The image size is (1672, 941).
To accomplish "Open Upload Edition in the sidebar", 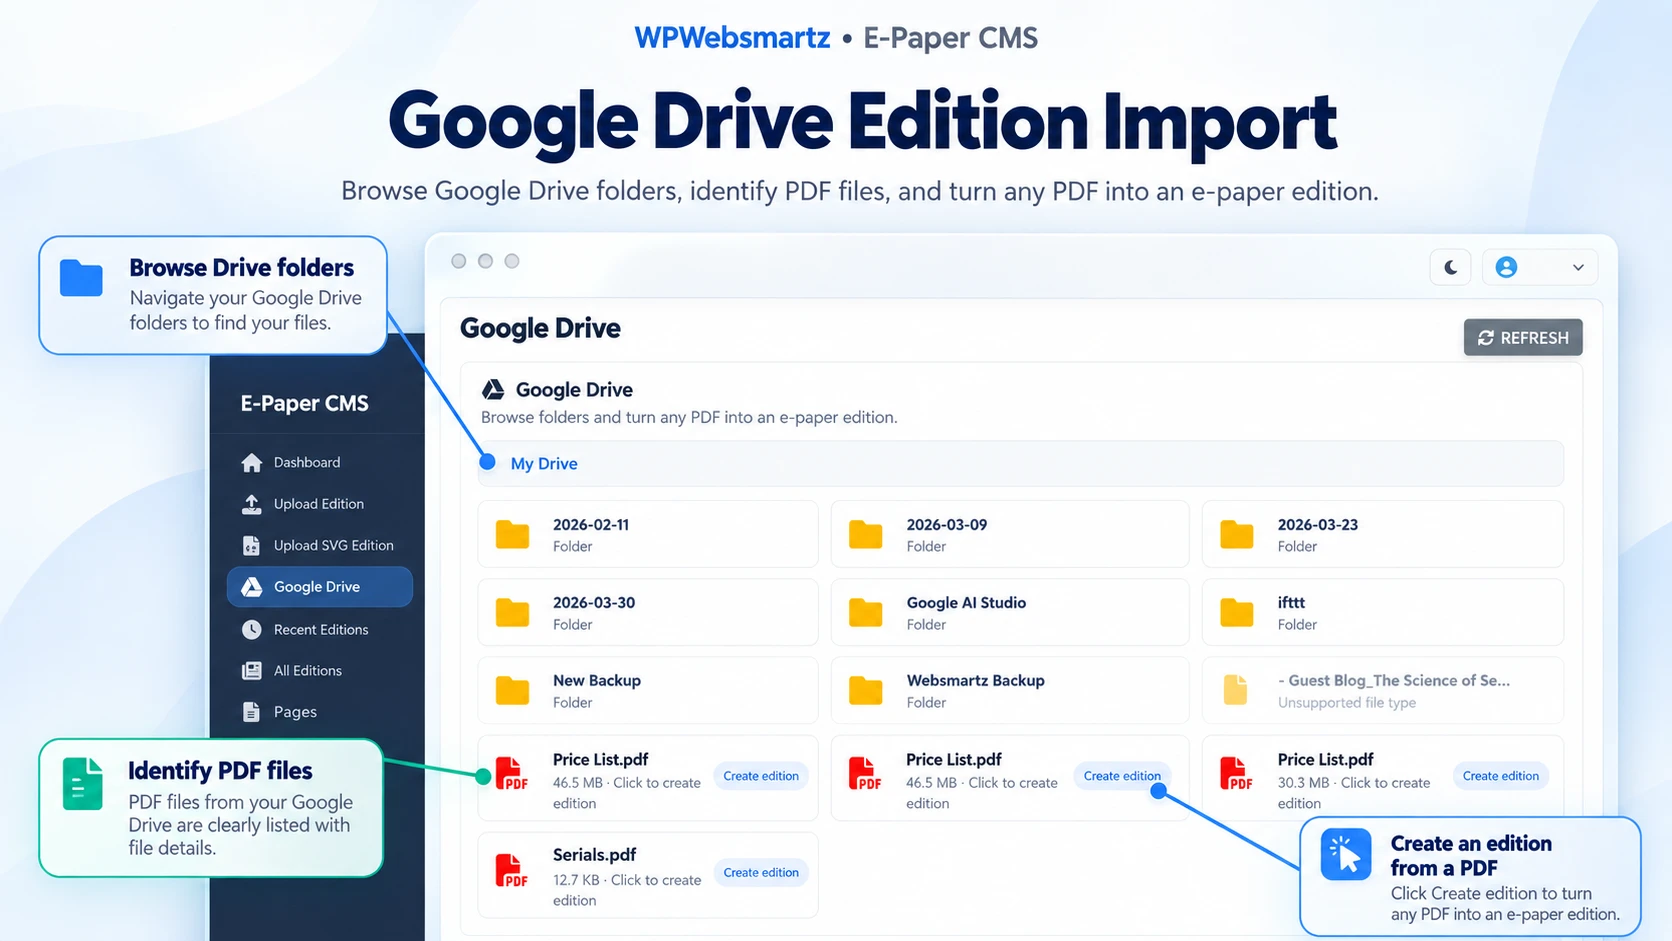I will click(320, 504).
